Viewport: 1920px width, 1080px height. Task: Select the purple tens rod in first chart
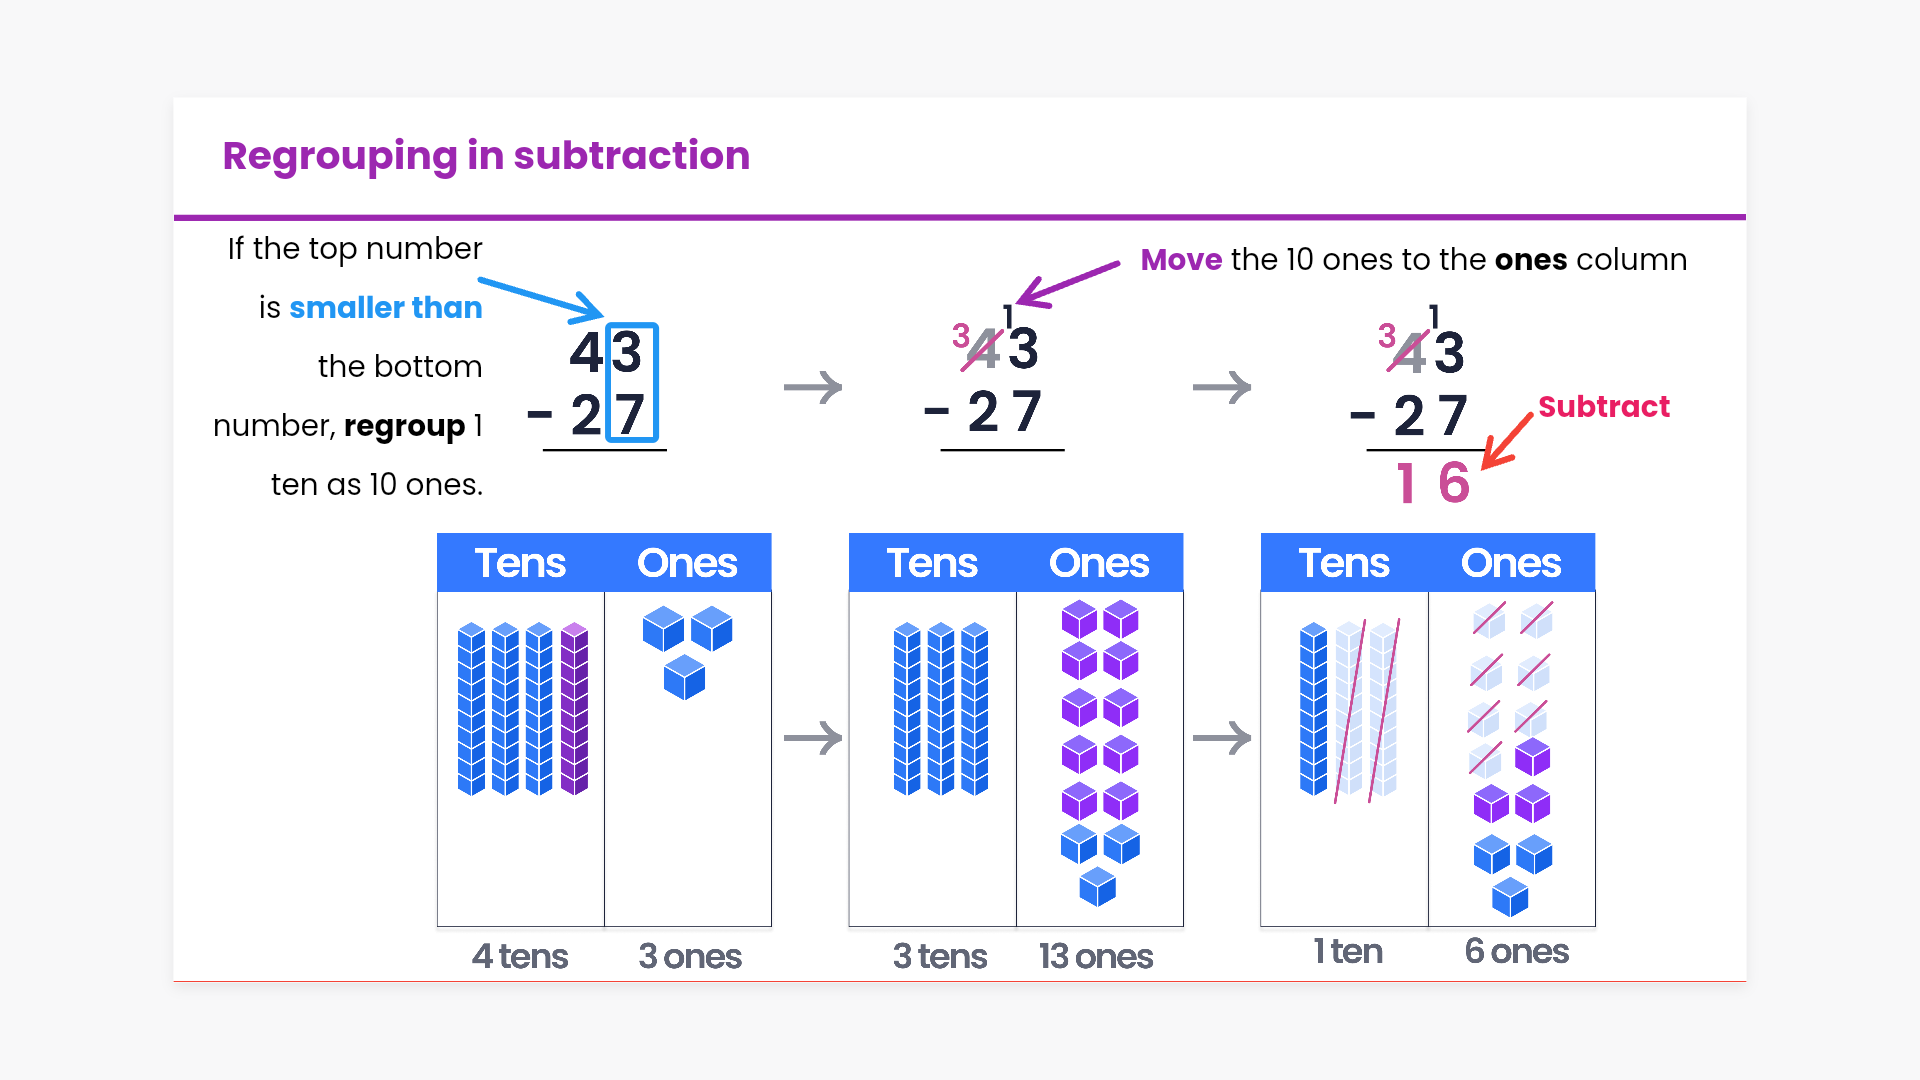[574, 708]
